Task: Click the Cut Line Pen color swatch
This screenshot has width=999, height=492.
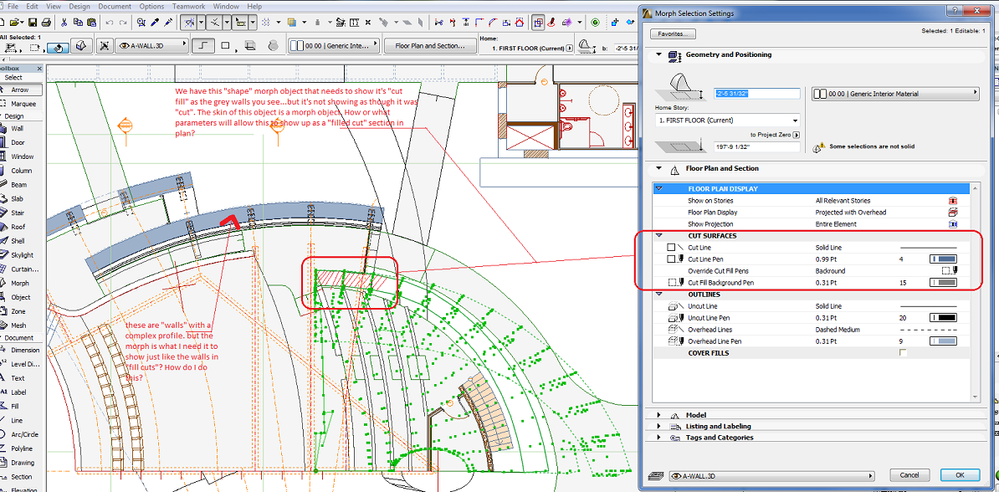Action: 943,258
